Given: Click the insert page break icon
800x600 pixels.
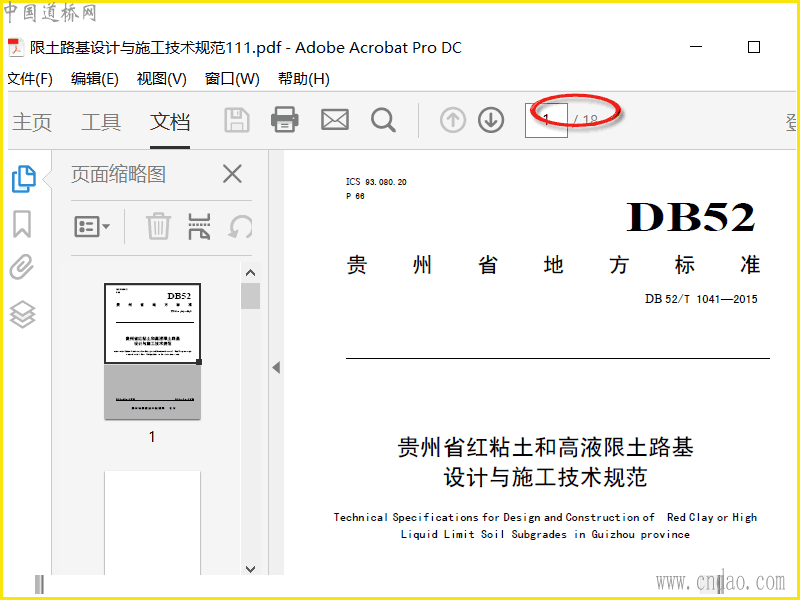Looking at the screenshot, I should point(199,227).
